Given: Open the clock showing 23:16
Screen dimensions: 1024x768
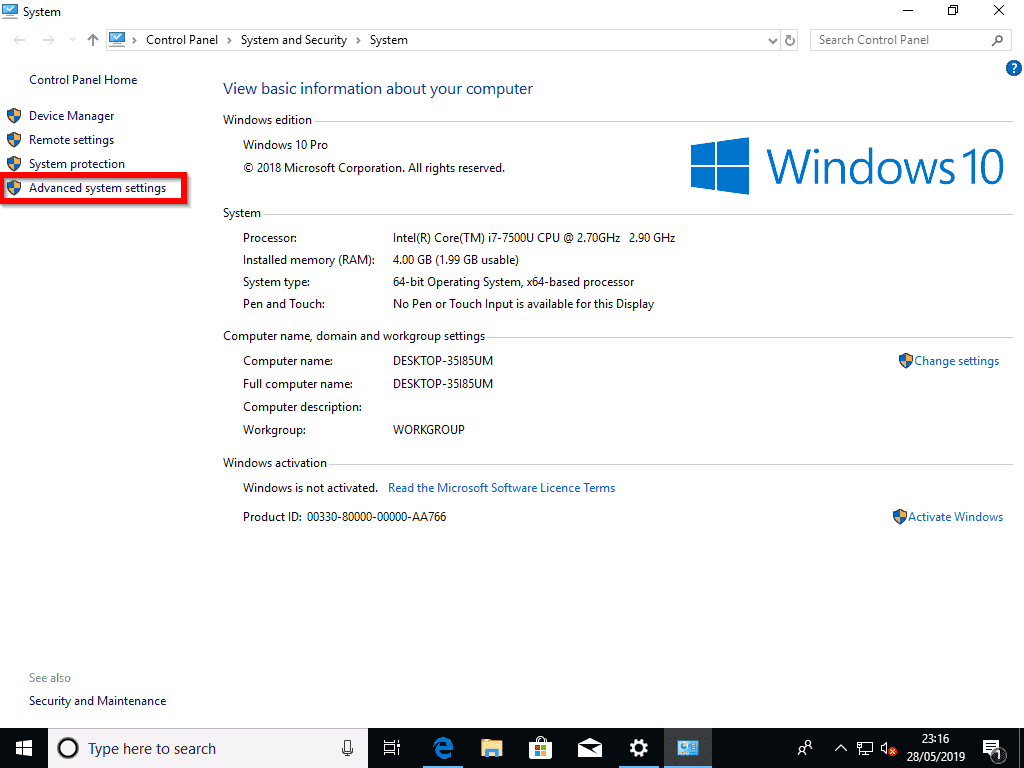Looking at the screenshot, I should tap(935, 748).
